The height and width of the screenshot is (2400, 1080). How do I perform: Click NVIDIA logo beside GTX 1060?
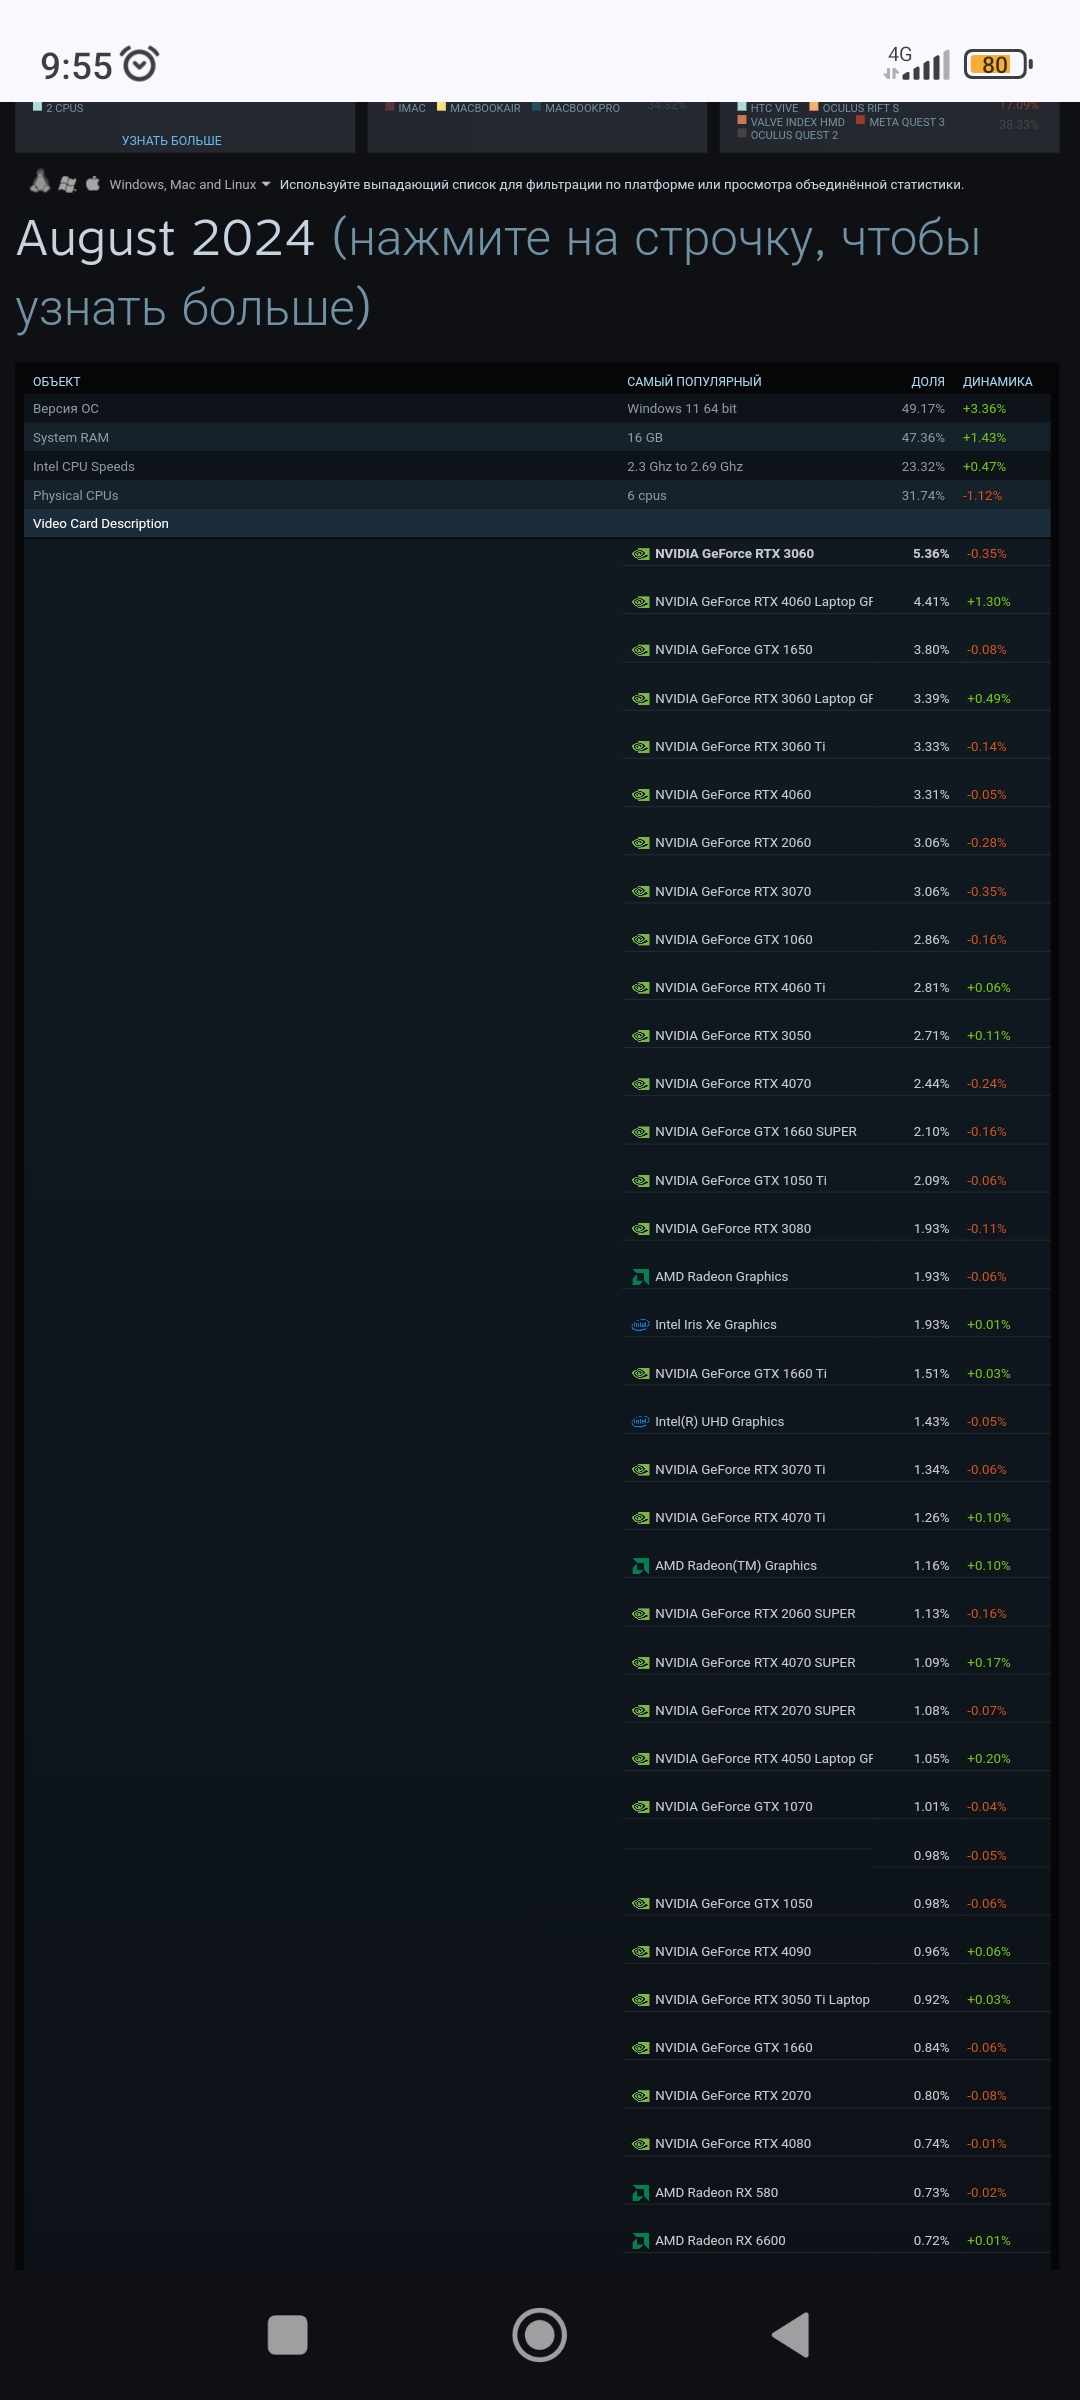click(x=641, y=940)
